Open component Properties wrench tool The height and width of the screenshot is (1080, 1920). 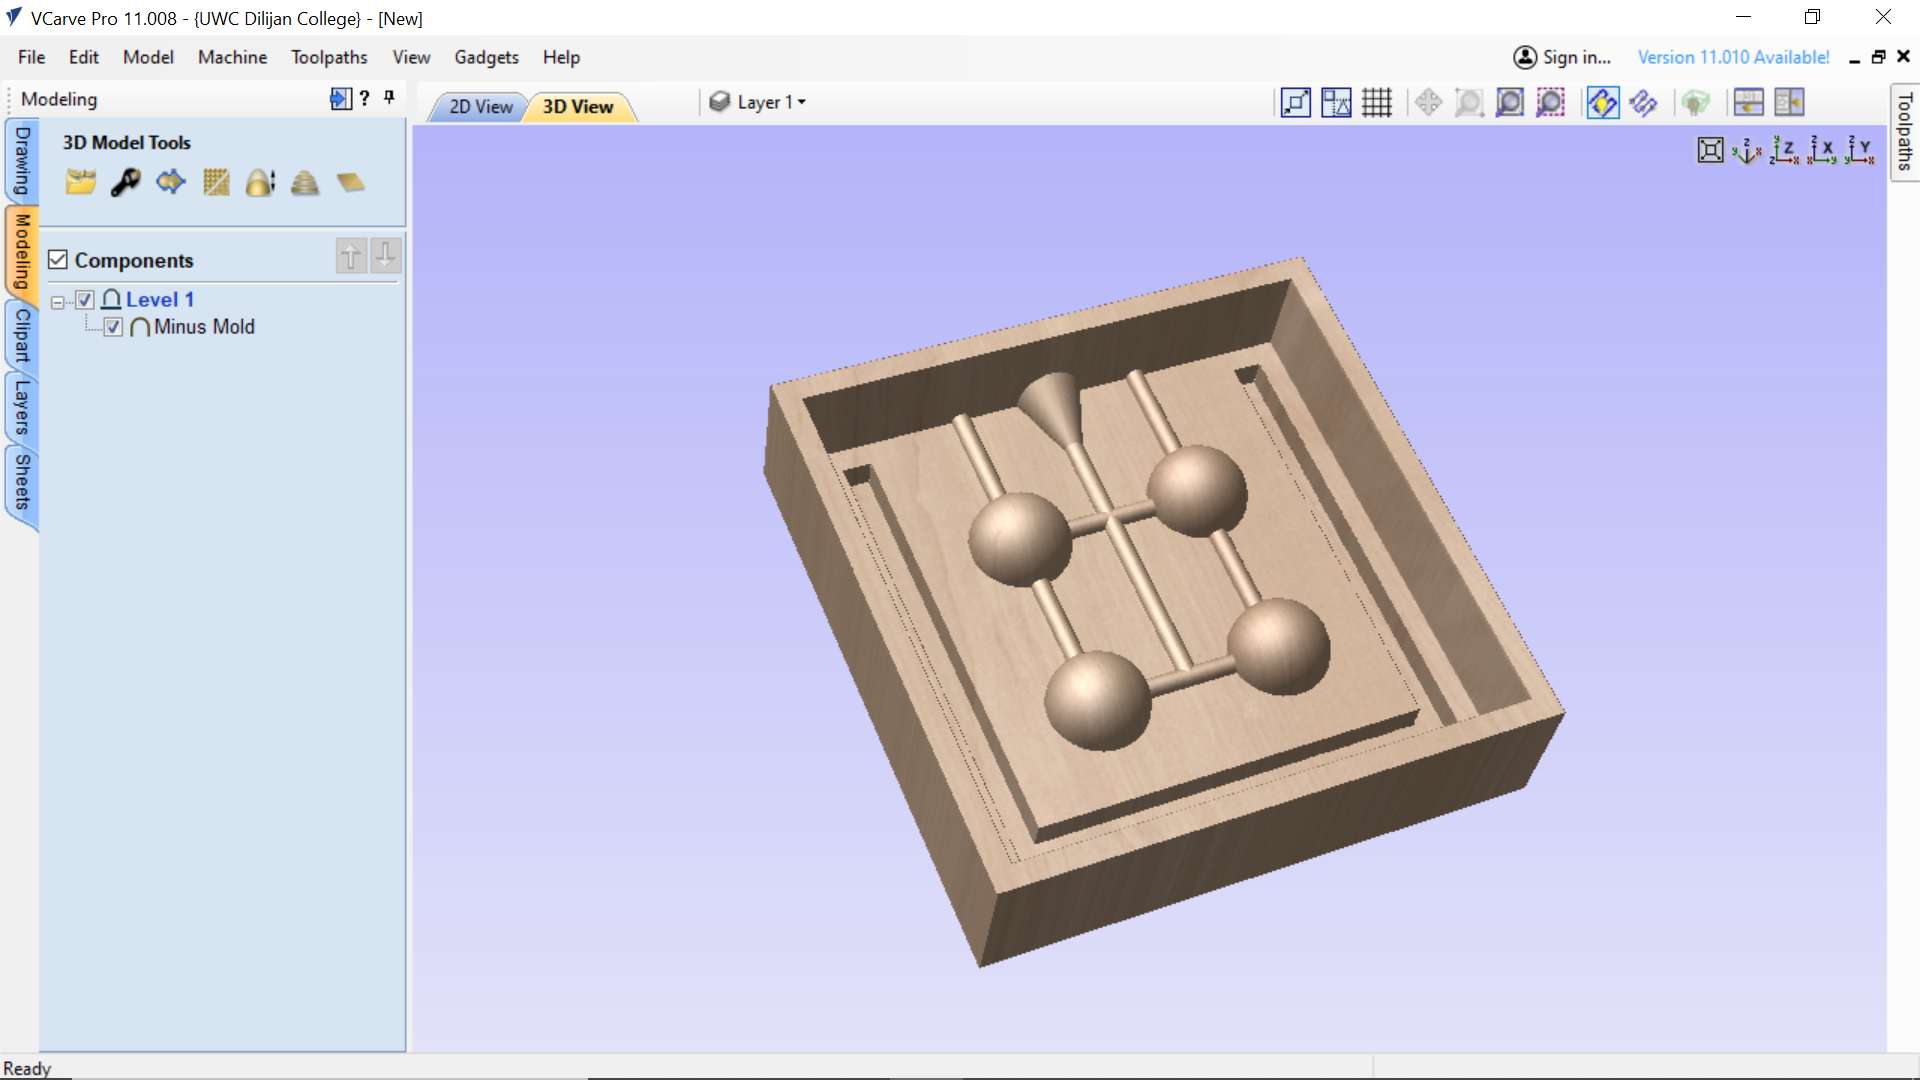(x=125, y=182)
